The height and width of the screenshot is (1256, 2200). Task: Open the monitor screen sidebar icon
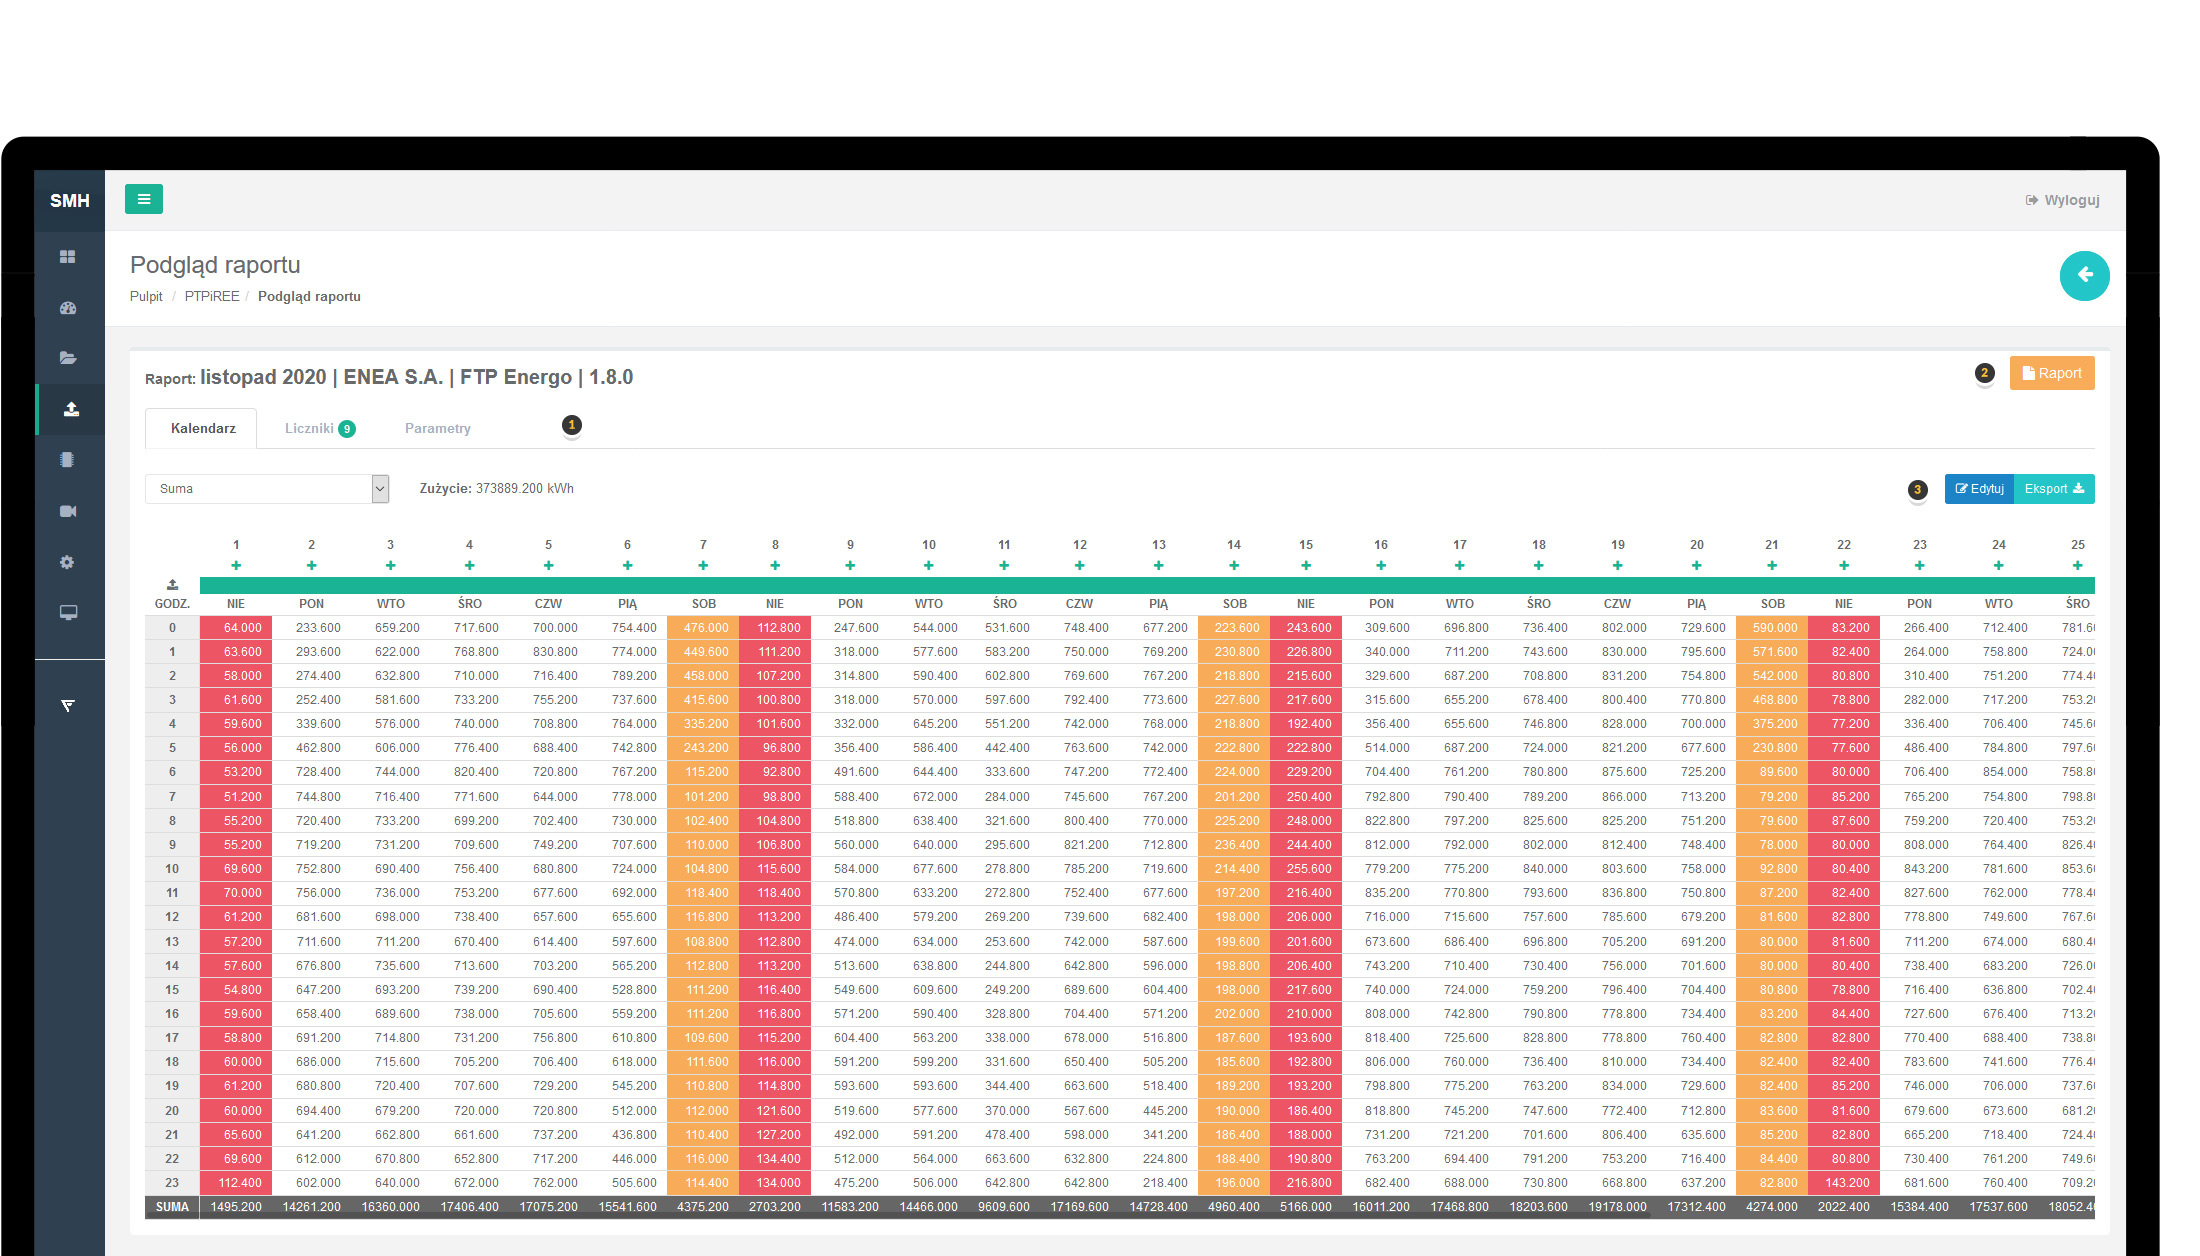[x=68, y=613]
